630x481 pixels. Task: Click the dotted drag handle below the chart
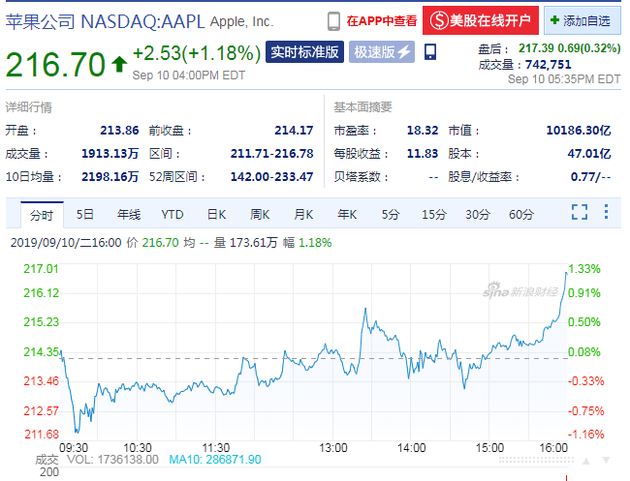click(536, 460)
